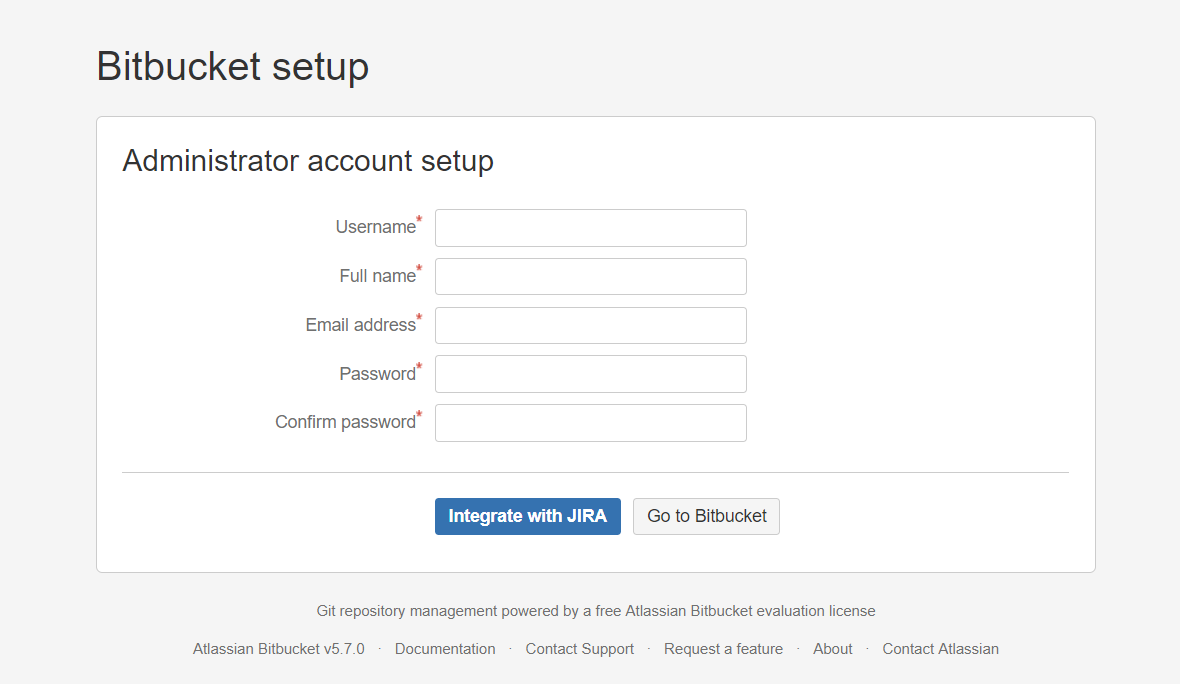Visit the Contact Atlassian link
Screen dimensions: 1180x684
(940, 649)
